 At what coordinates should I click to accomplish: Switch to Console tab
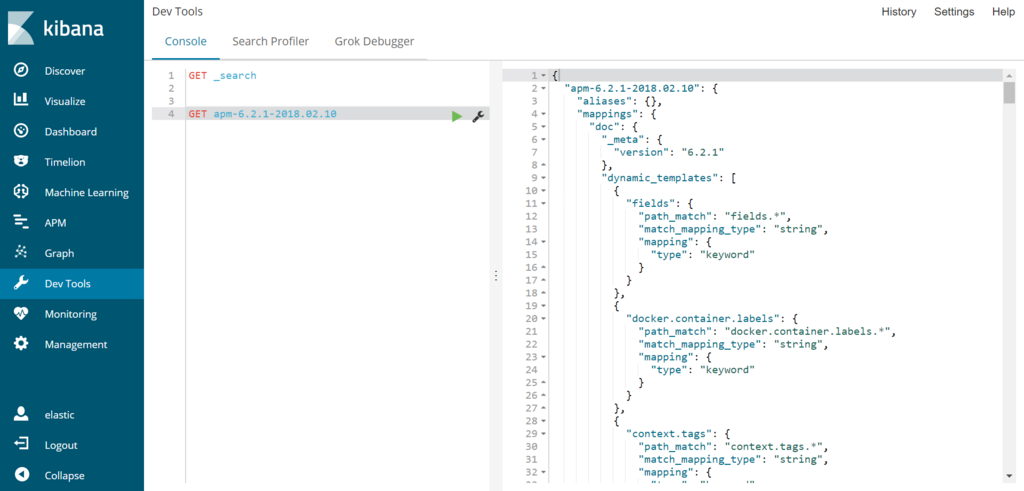pyautogui.click(x=185, y=42)
